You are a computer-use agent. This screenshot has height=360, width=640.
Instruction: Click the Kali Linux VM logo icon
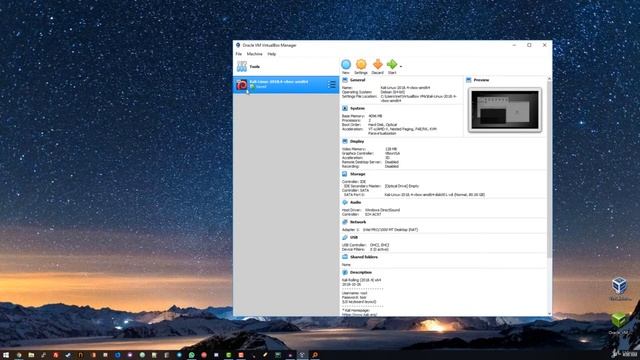pos(242,84)
